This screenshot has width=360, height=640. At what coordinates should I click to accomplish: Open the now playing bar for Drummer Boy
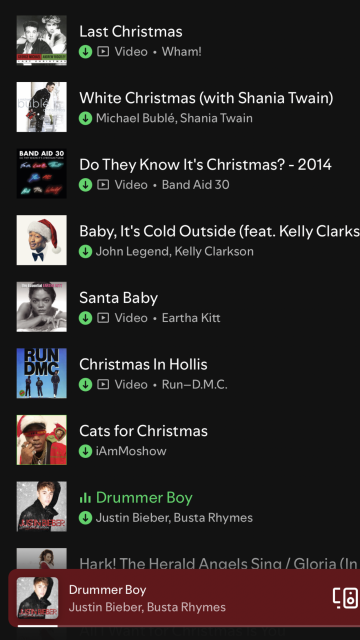click(x=184, y=598)
